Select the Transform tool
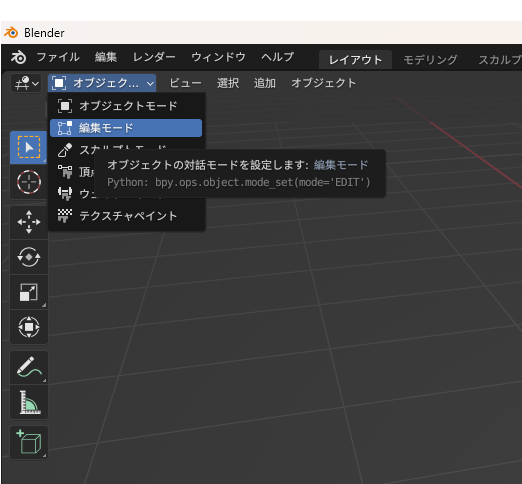The width and height of the screenshot is (522, 484). (29, 327)
